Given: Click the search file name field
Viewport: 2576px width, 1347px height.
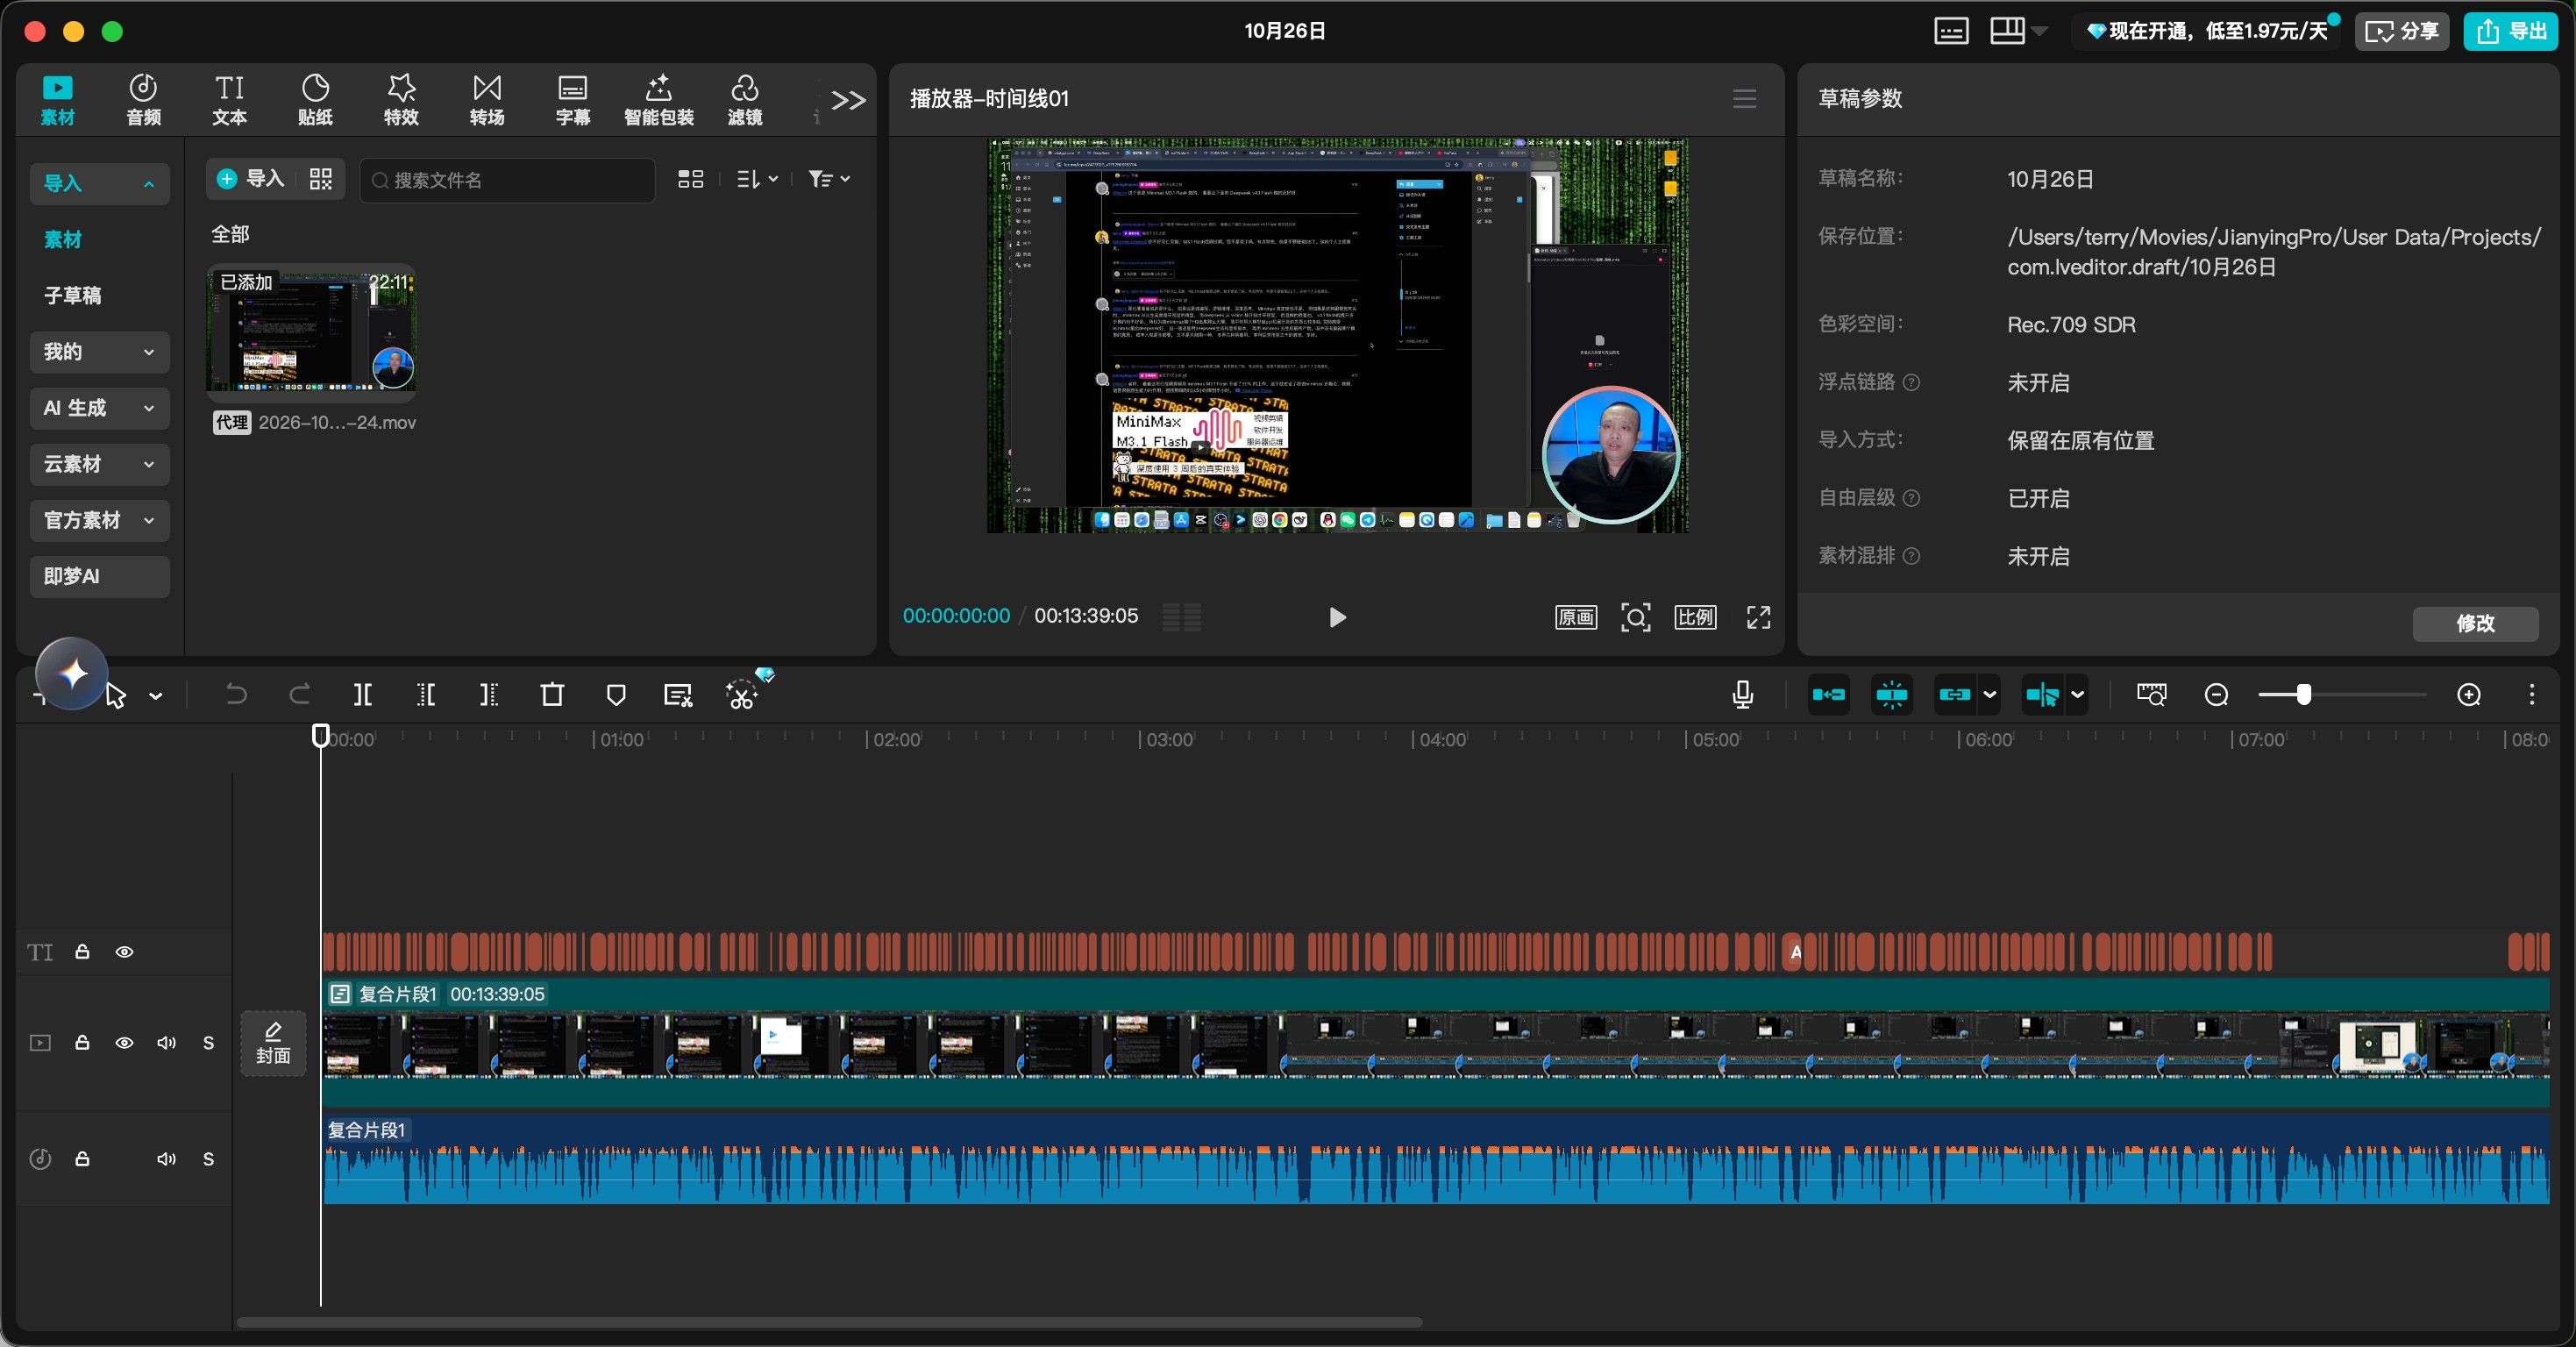Looking at the screenshot, I should pyautogui.click(x=508, y=180).
